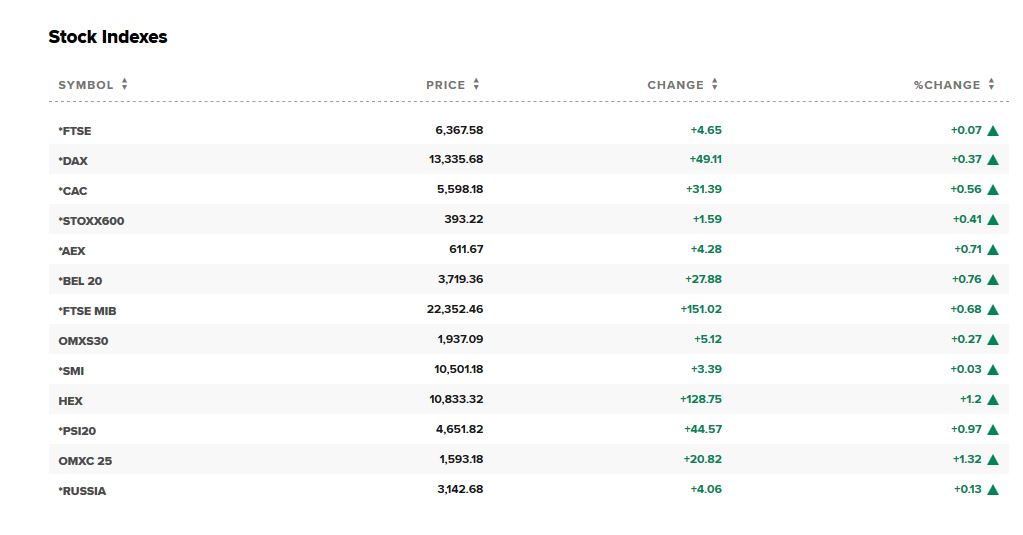Image resolution: width=1023 pixels, height=535 pixels.
Task: Click the green up arrow in PSI20 row
Action: 993,430
